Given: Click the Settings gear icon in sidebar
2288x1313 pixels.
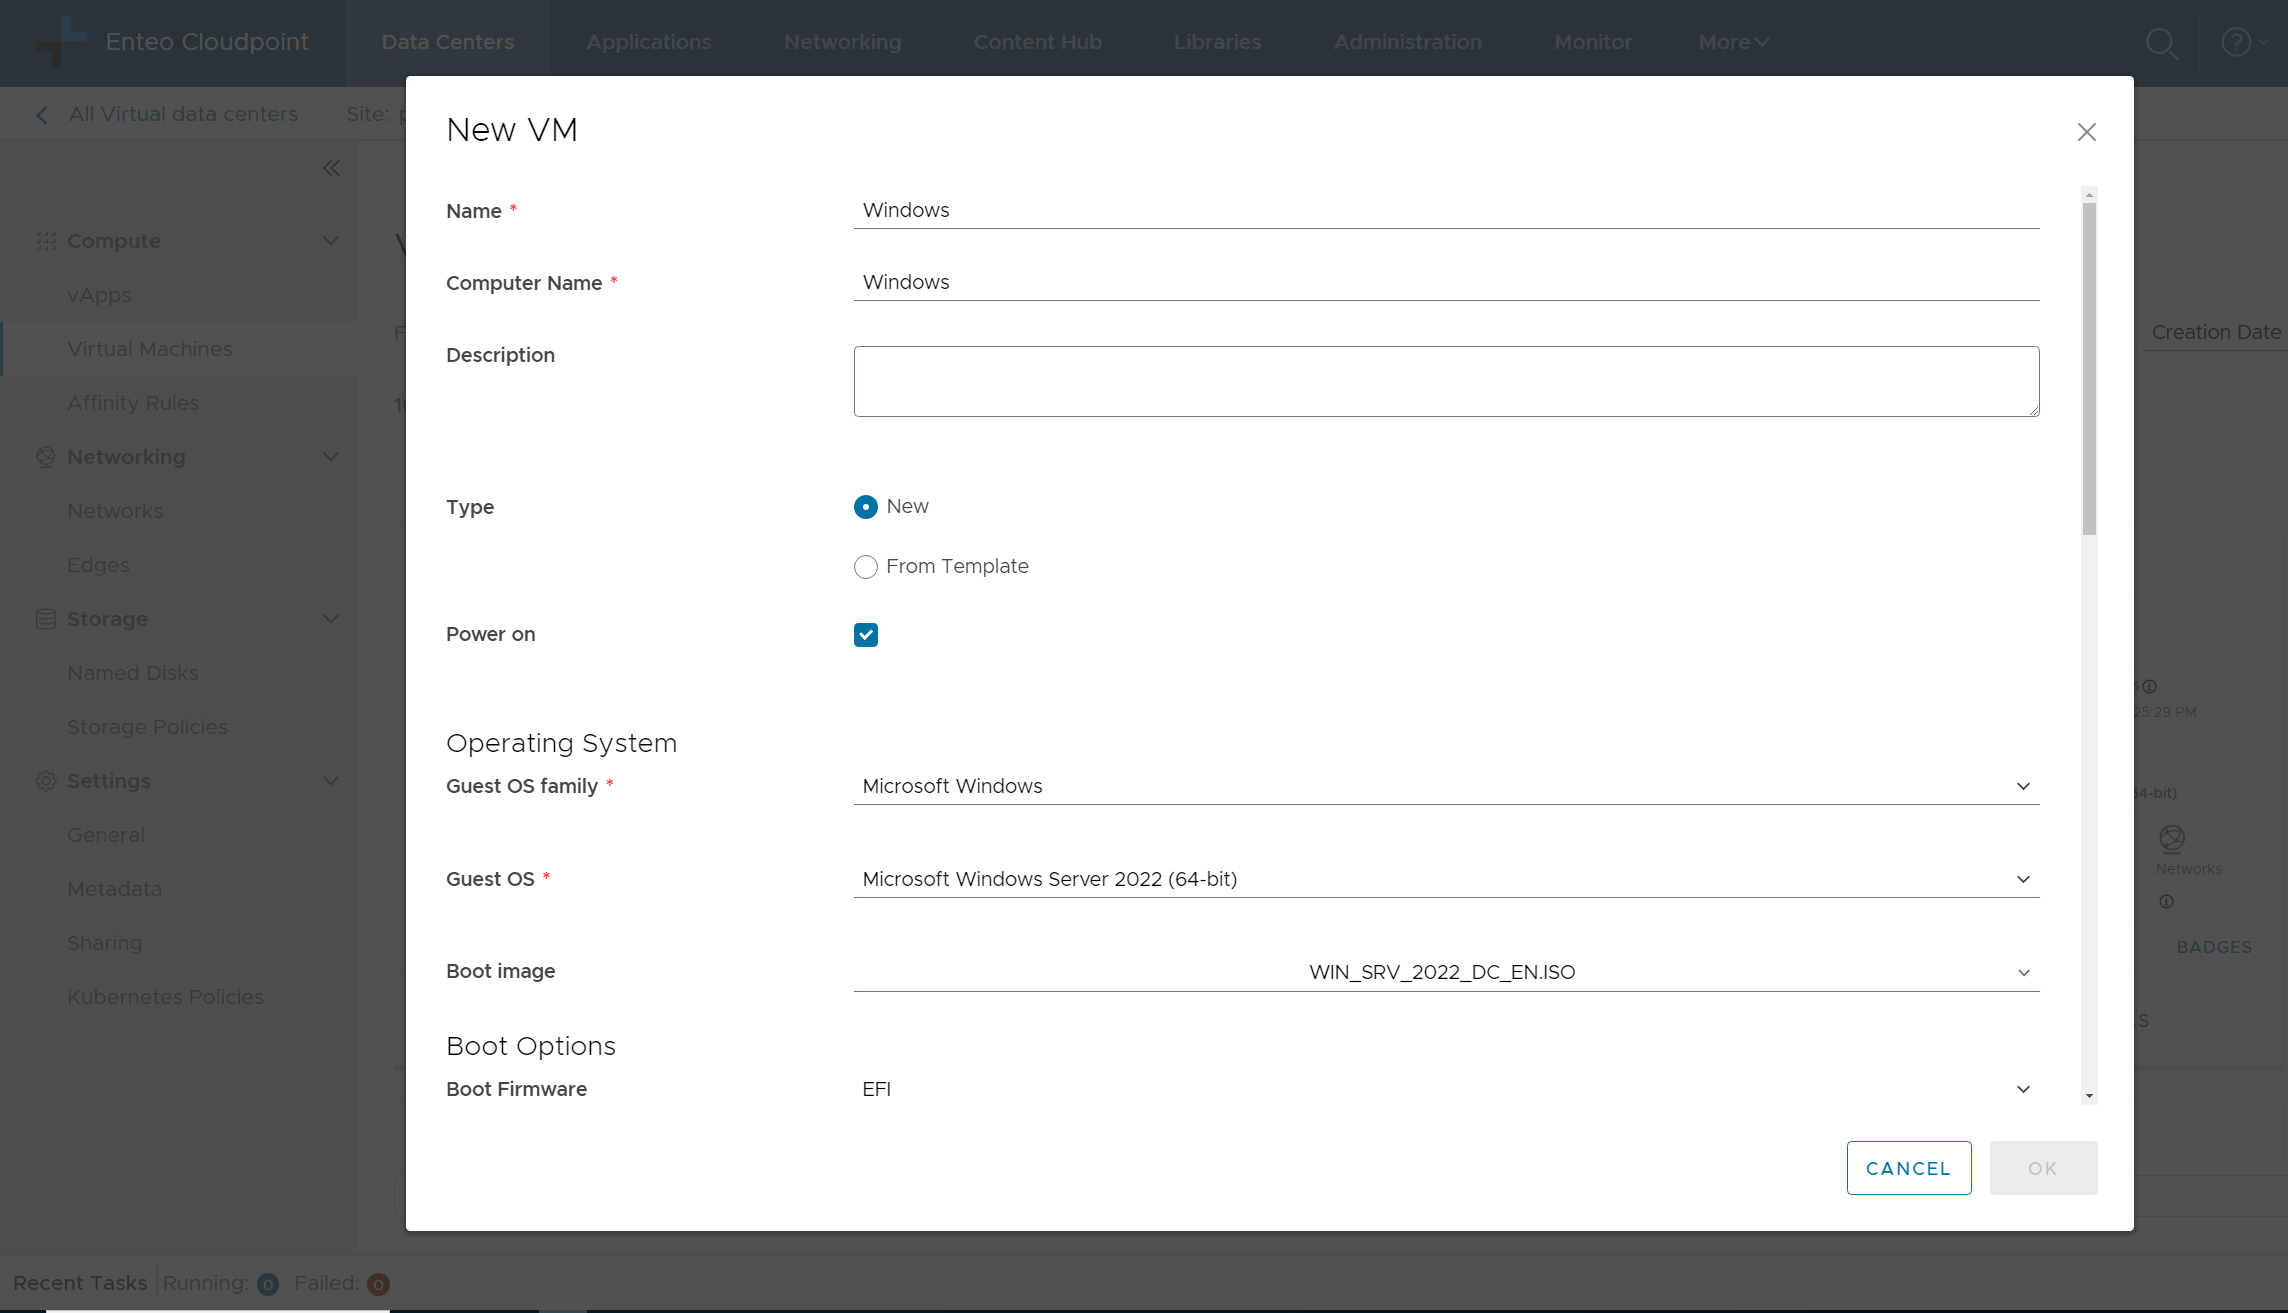Looking at the screenshot, I should coord(46,781).
